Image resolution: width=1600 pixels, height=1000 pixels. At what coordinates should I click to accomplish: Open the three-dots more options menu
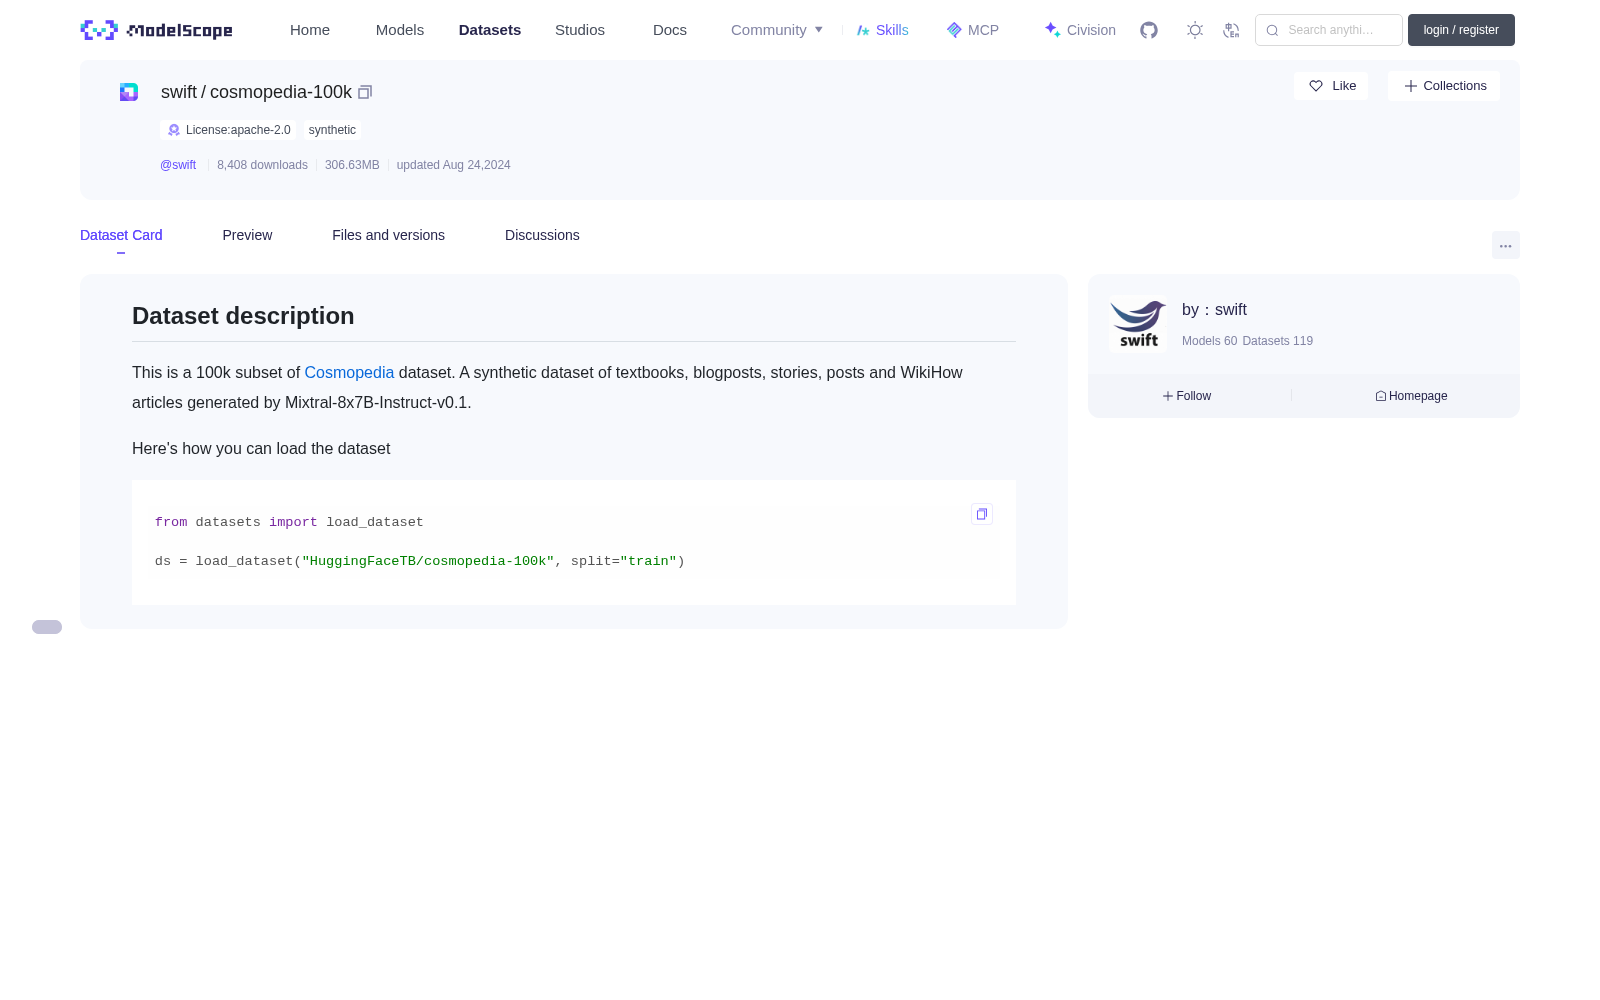coord(1505,245)
